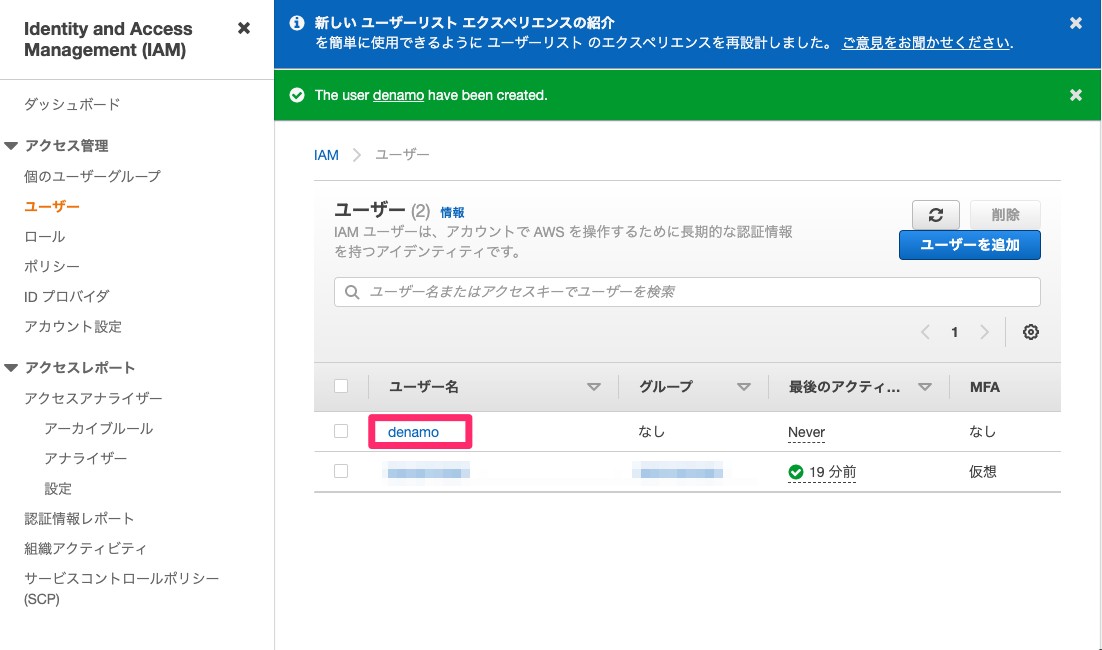
Task: Check the second user's row checkbox
Action: 341,472
